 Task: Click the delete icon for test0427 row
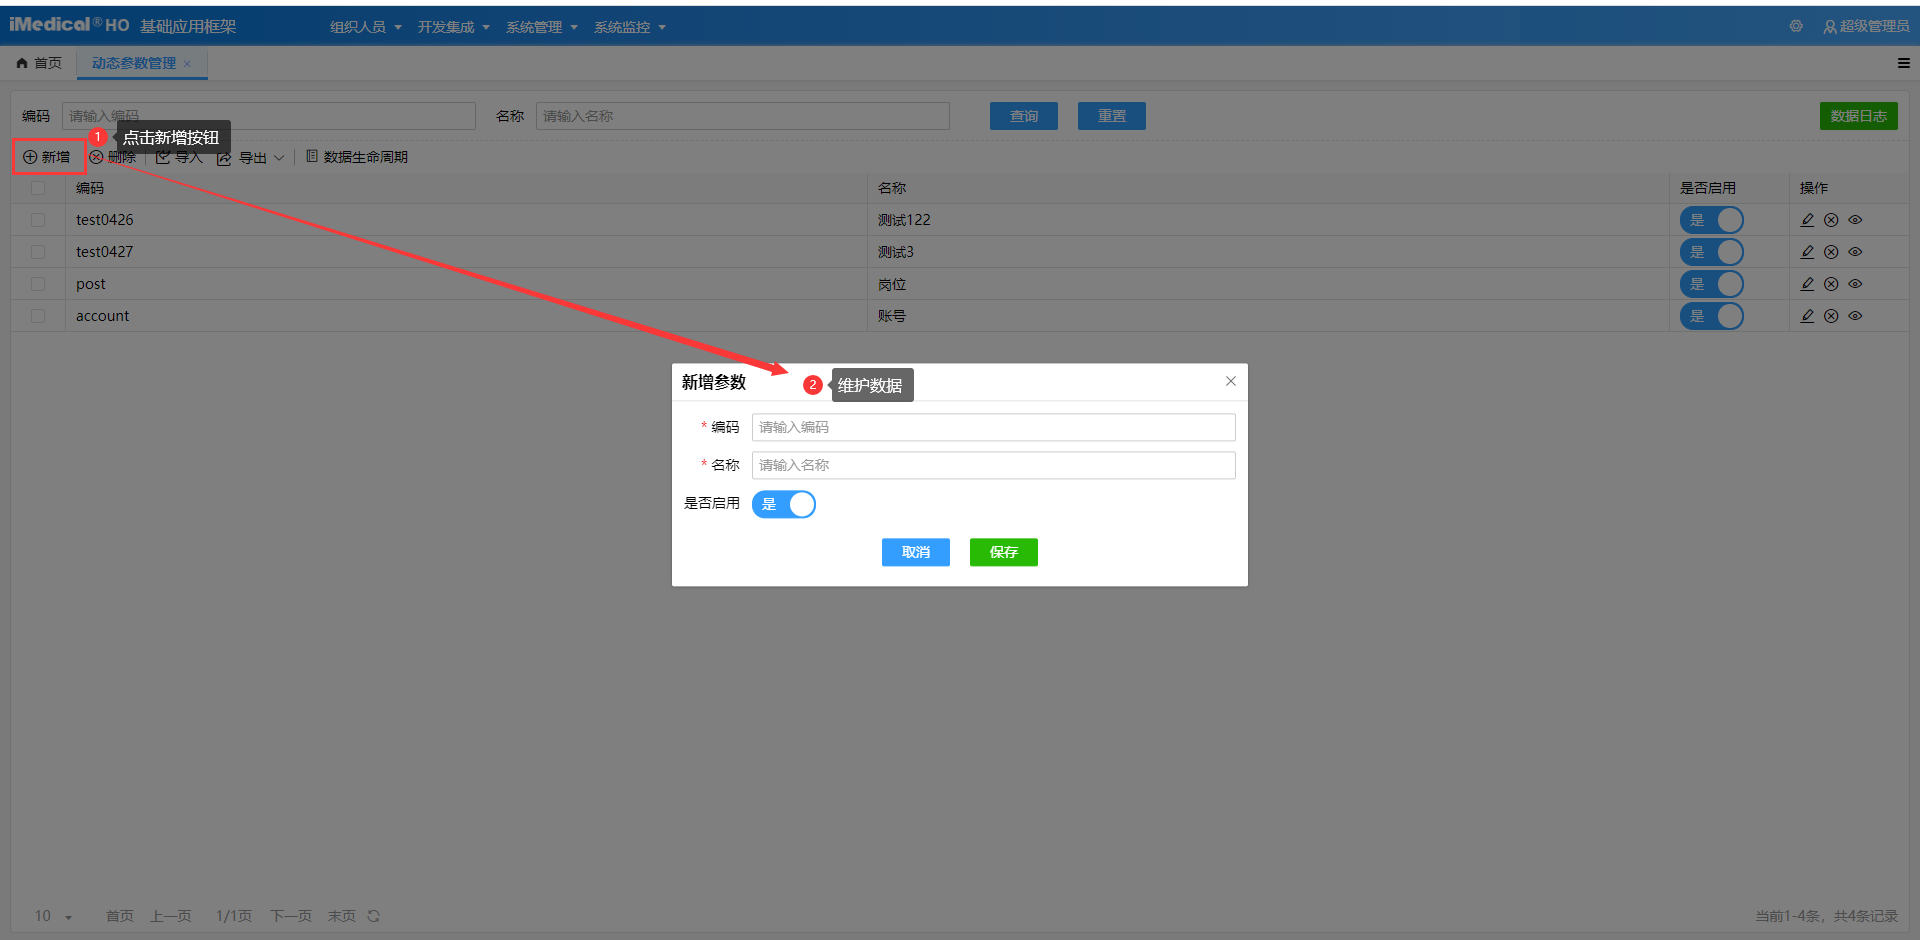[1831, 252]
